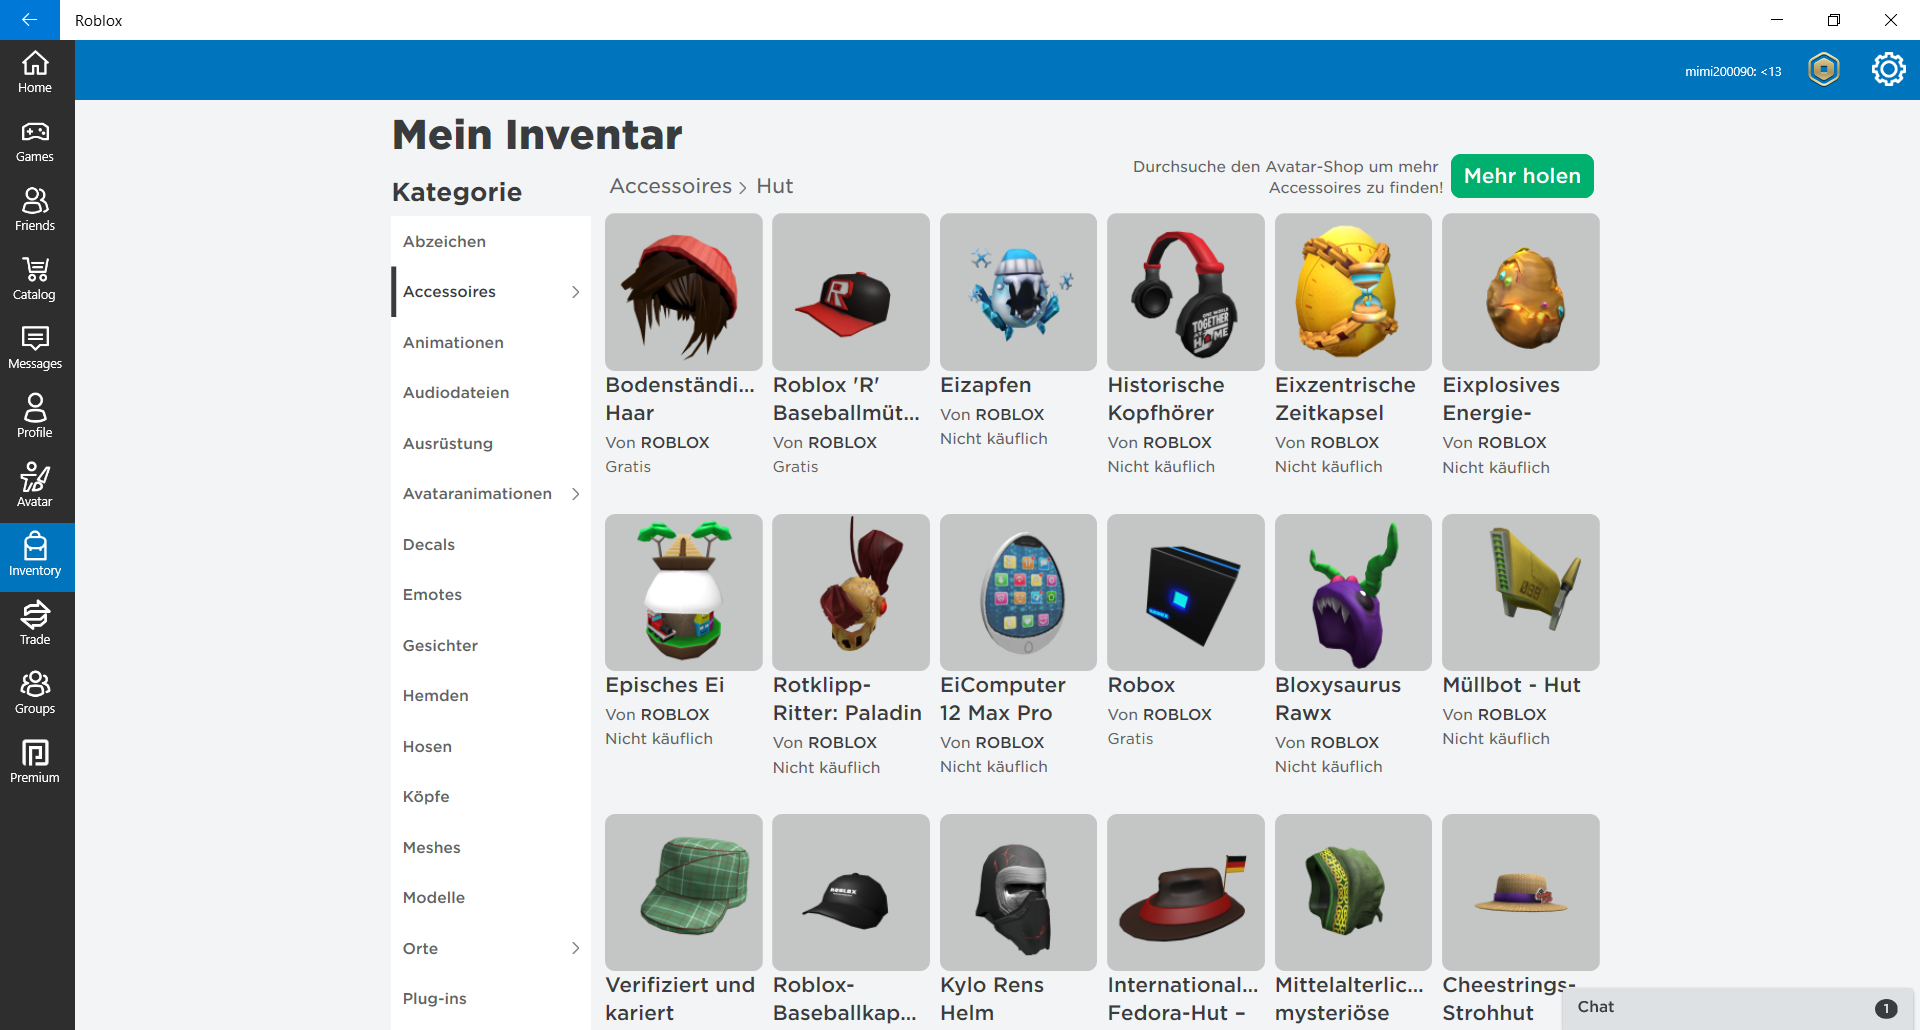This screenshot has width=1920, height=1030.
Task: Open the Catalog shopping cart icon
Action: click(x=35, y=279)
